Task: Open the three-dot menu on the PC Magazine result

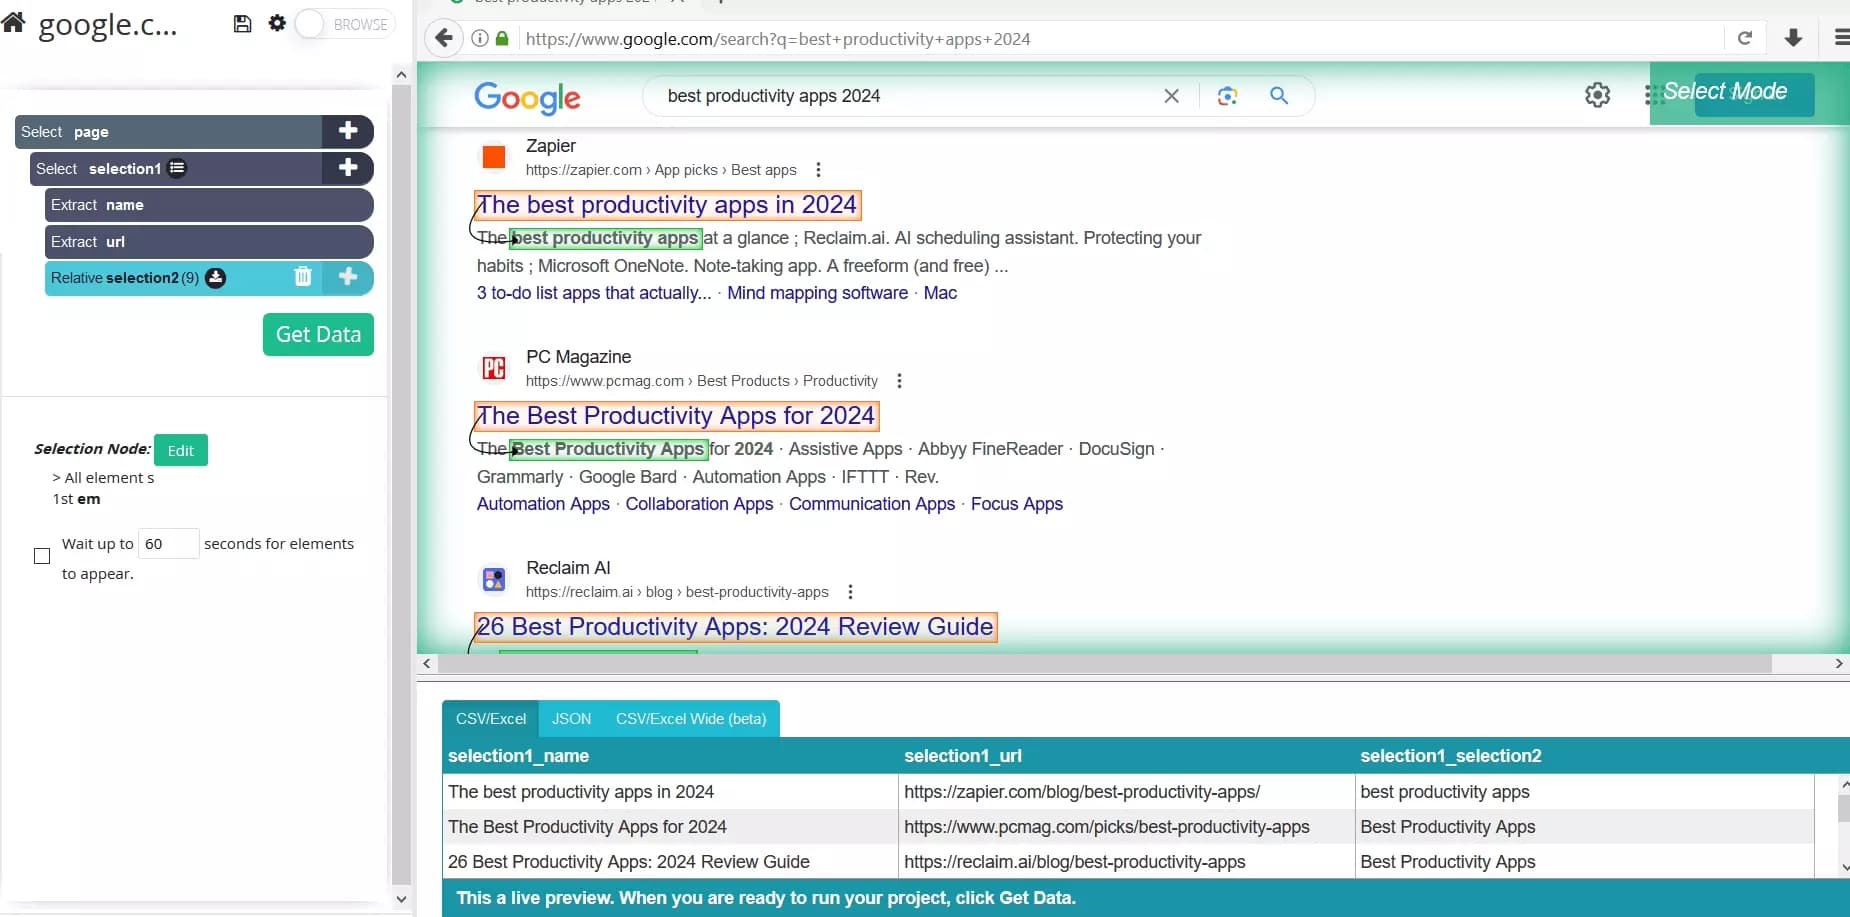Action: [x=898, y=381]
